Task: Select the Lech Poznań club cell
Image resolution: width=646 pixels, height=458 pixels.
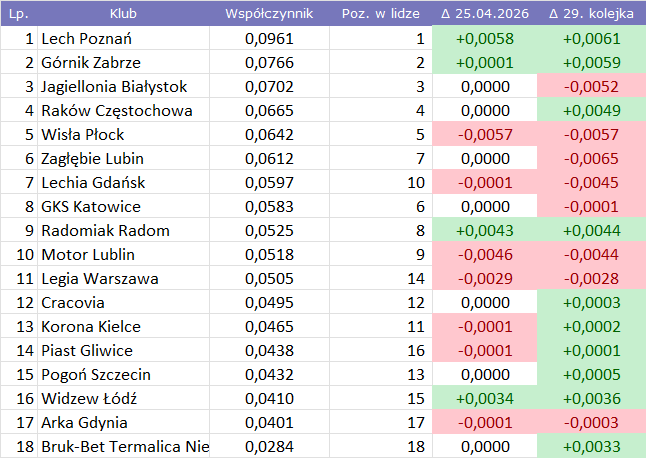Action: coord(87,39)
